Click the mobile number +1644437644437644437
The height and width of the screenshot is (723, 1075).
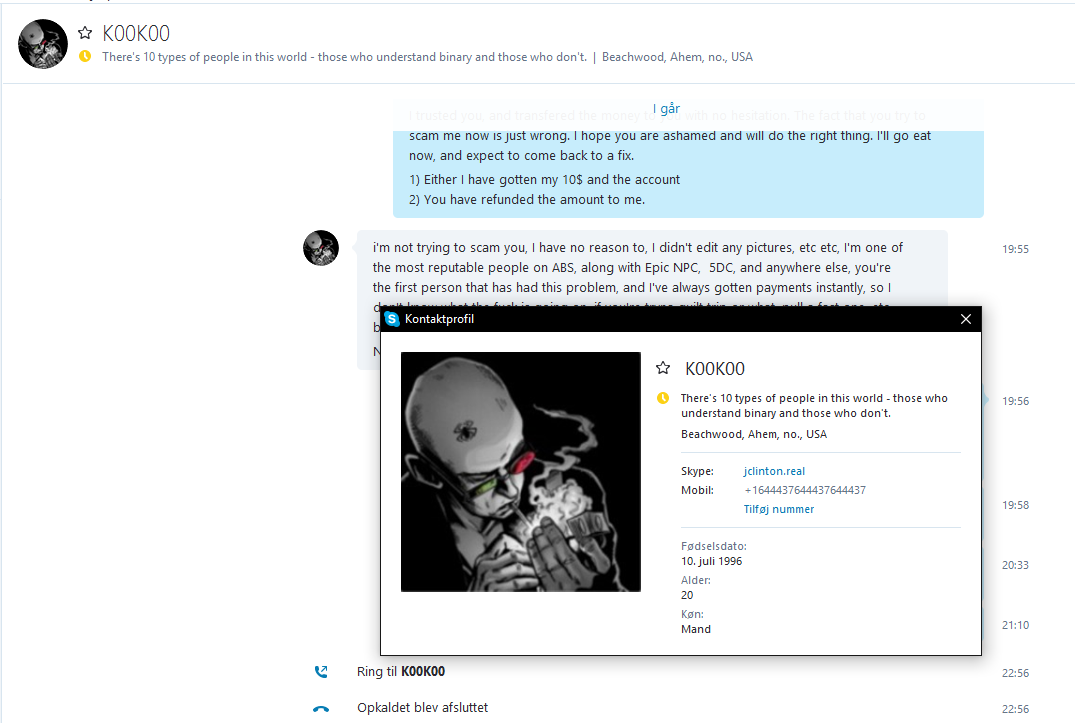point(805,490)
